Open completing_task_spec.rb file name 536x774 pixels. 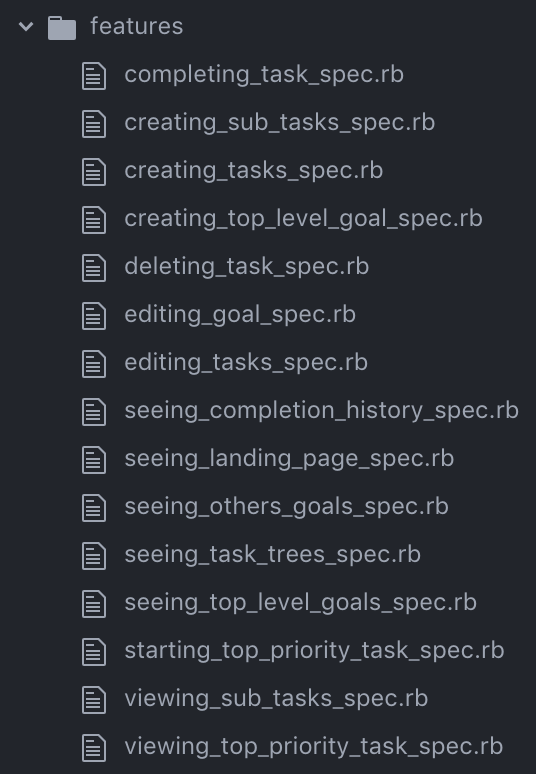pyautogui.click(x=264, y=75)
